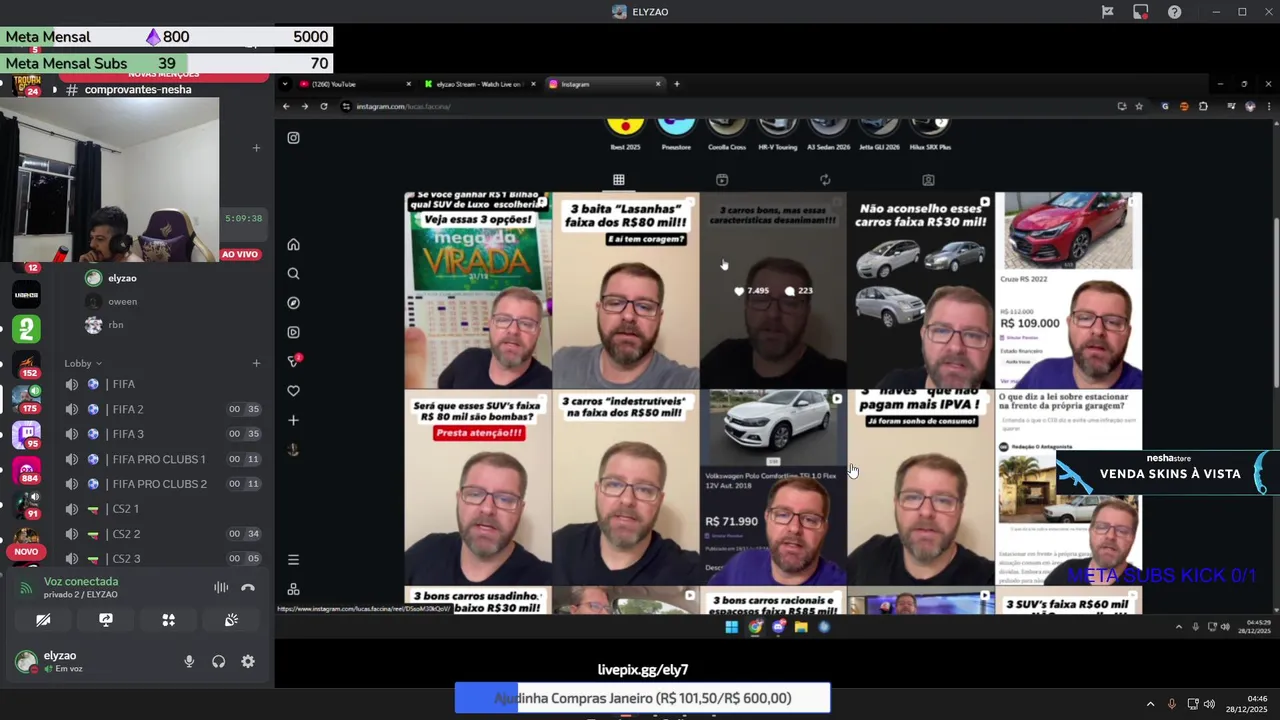The height and width of the screenshot is (720, 1280).
Task: Open Discord user settings gear
Action: [x=248, y=661]
